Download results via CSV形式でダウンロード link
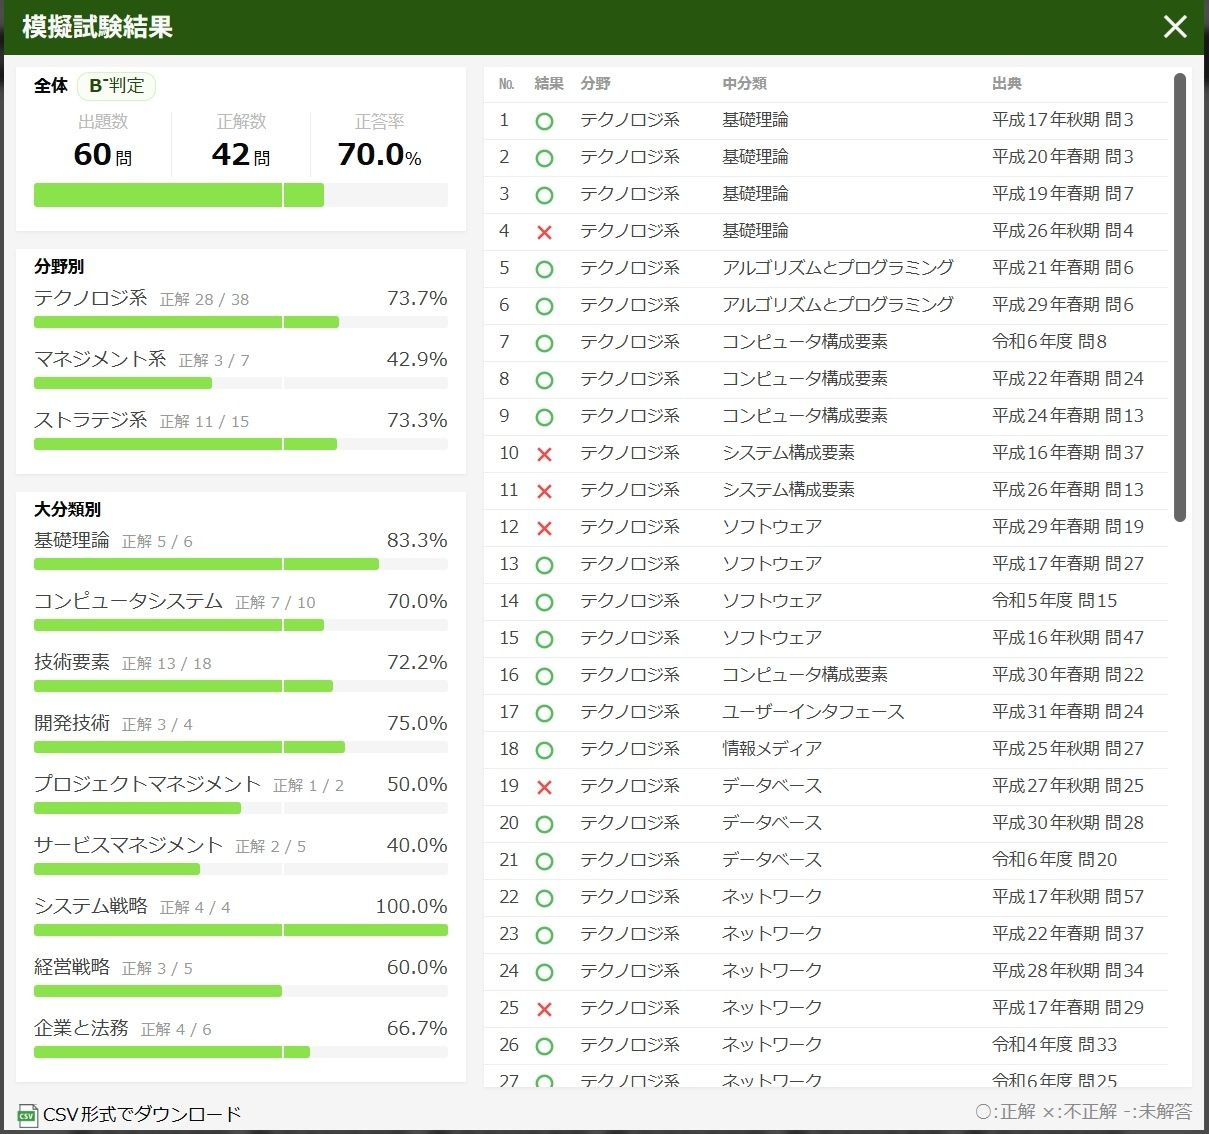Screen dimensions: 1209x1134 click(142, 1114)
